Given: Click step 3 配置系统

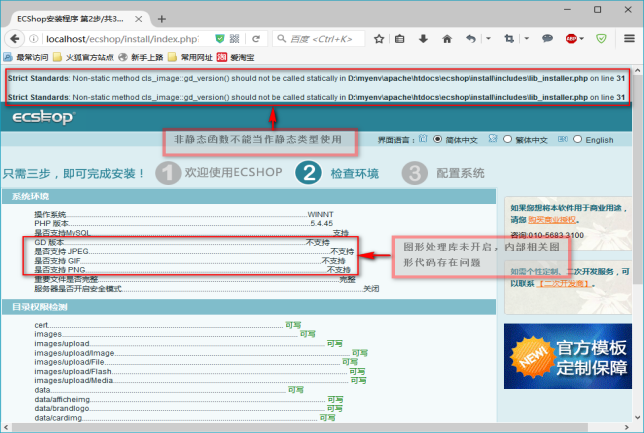Looking at the screenshot, I should tap(443, 173).
